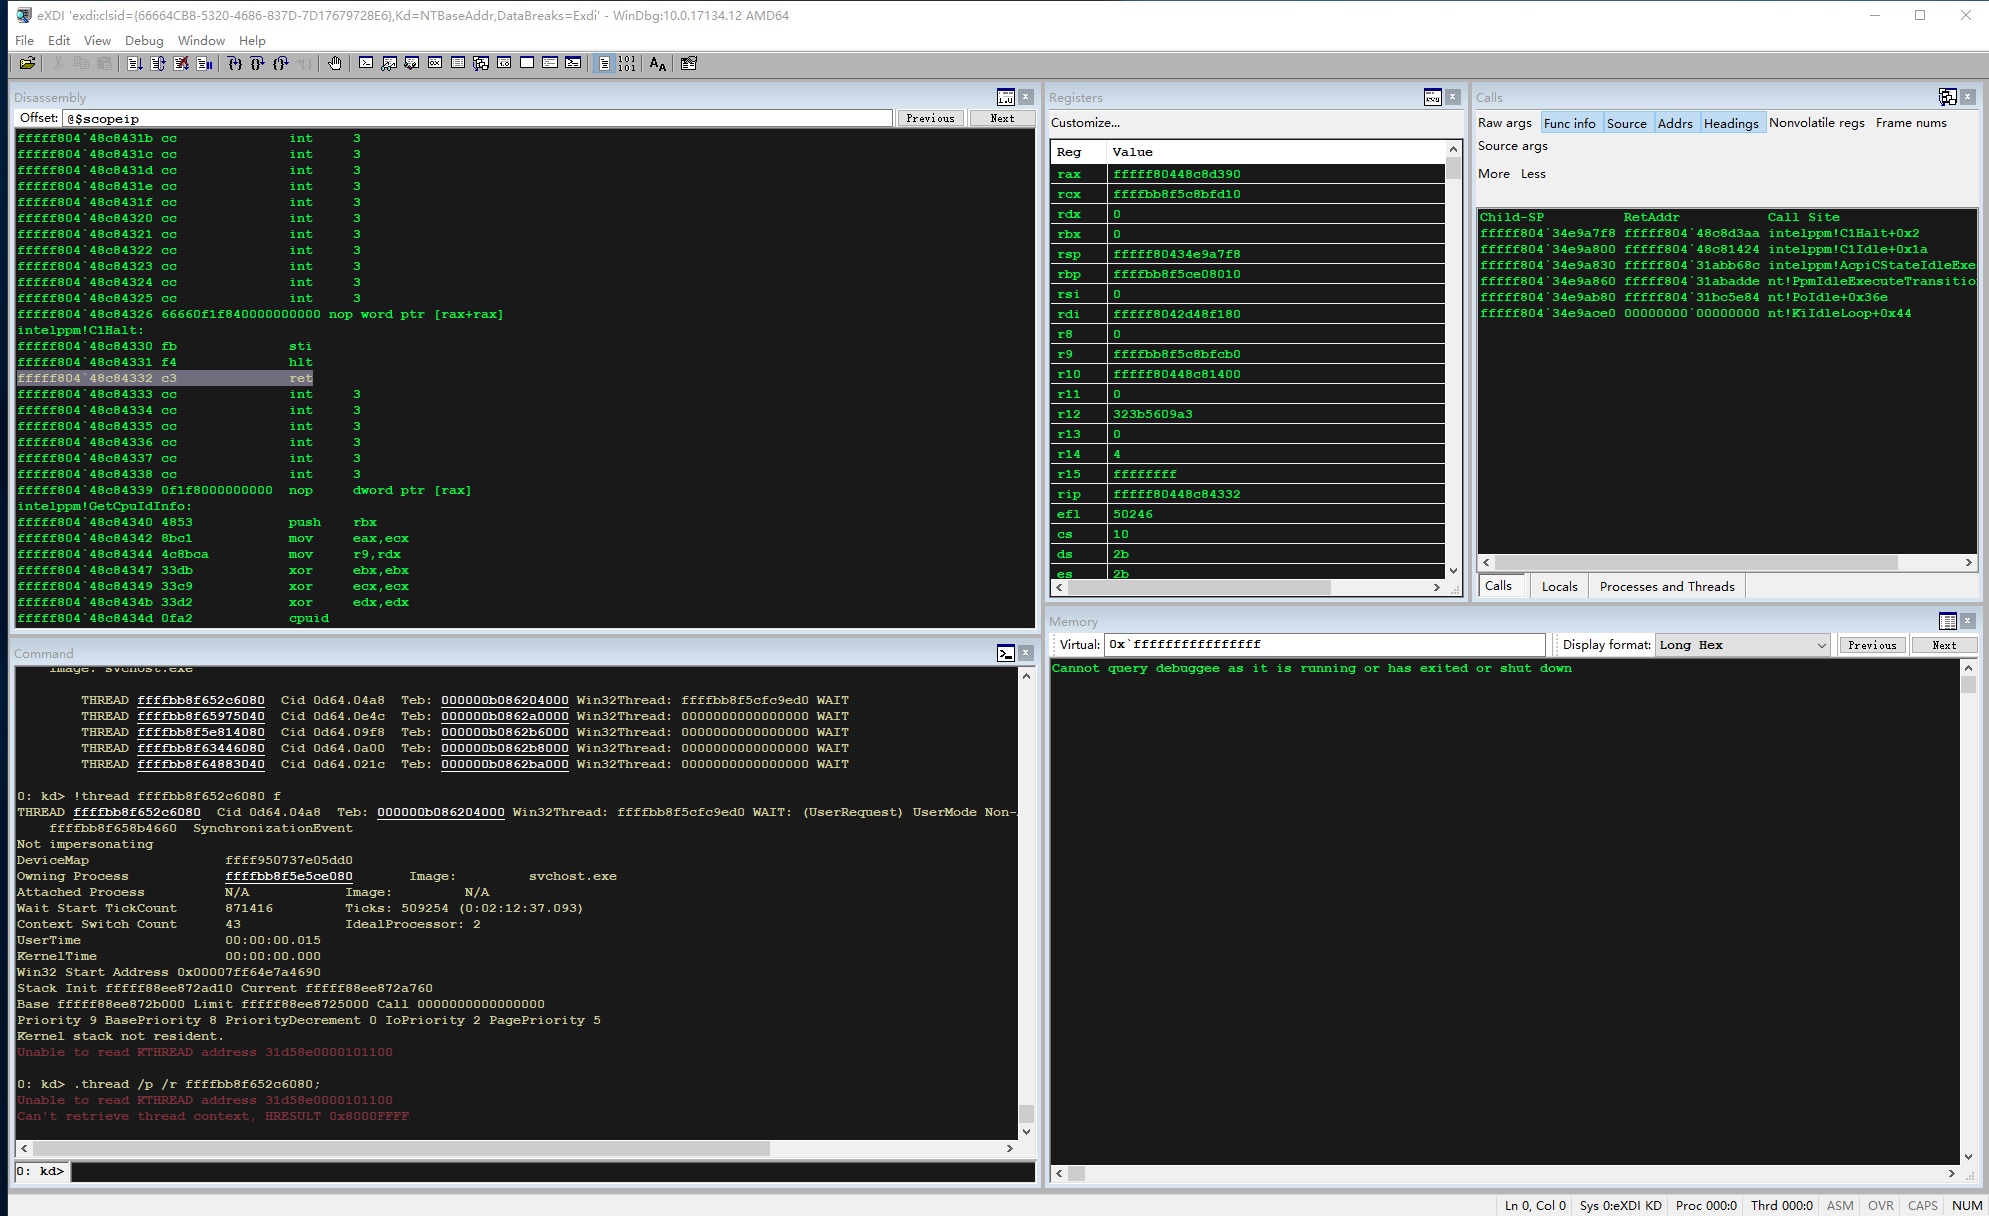Toggle Source option in Calls panel
This screenshot has width=1989, height=1216.
[1627, 123]
